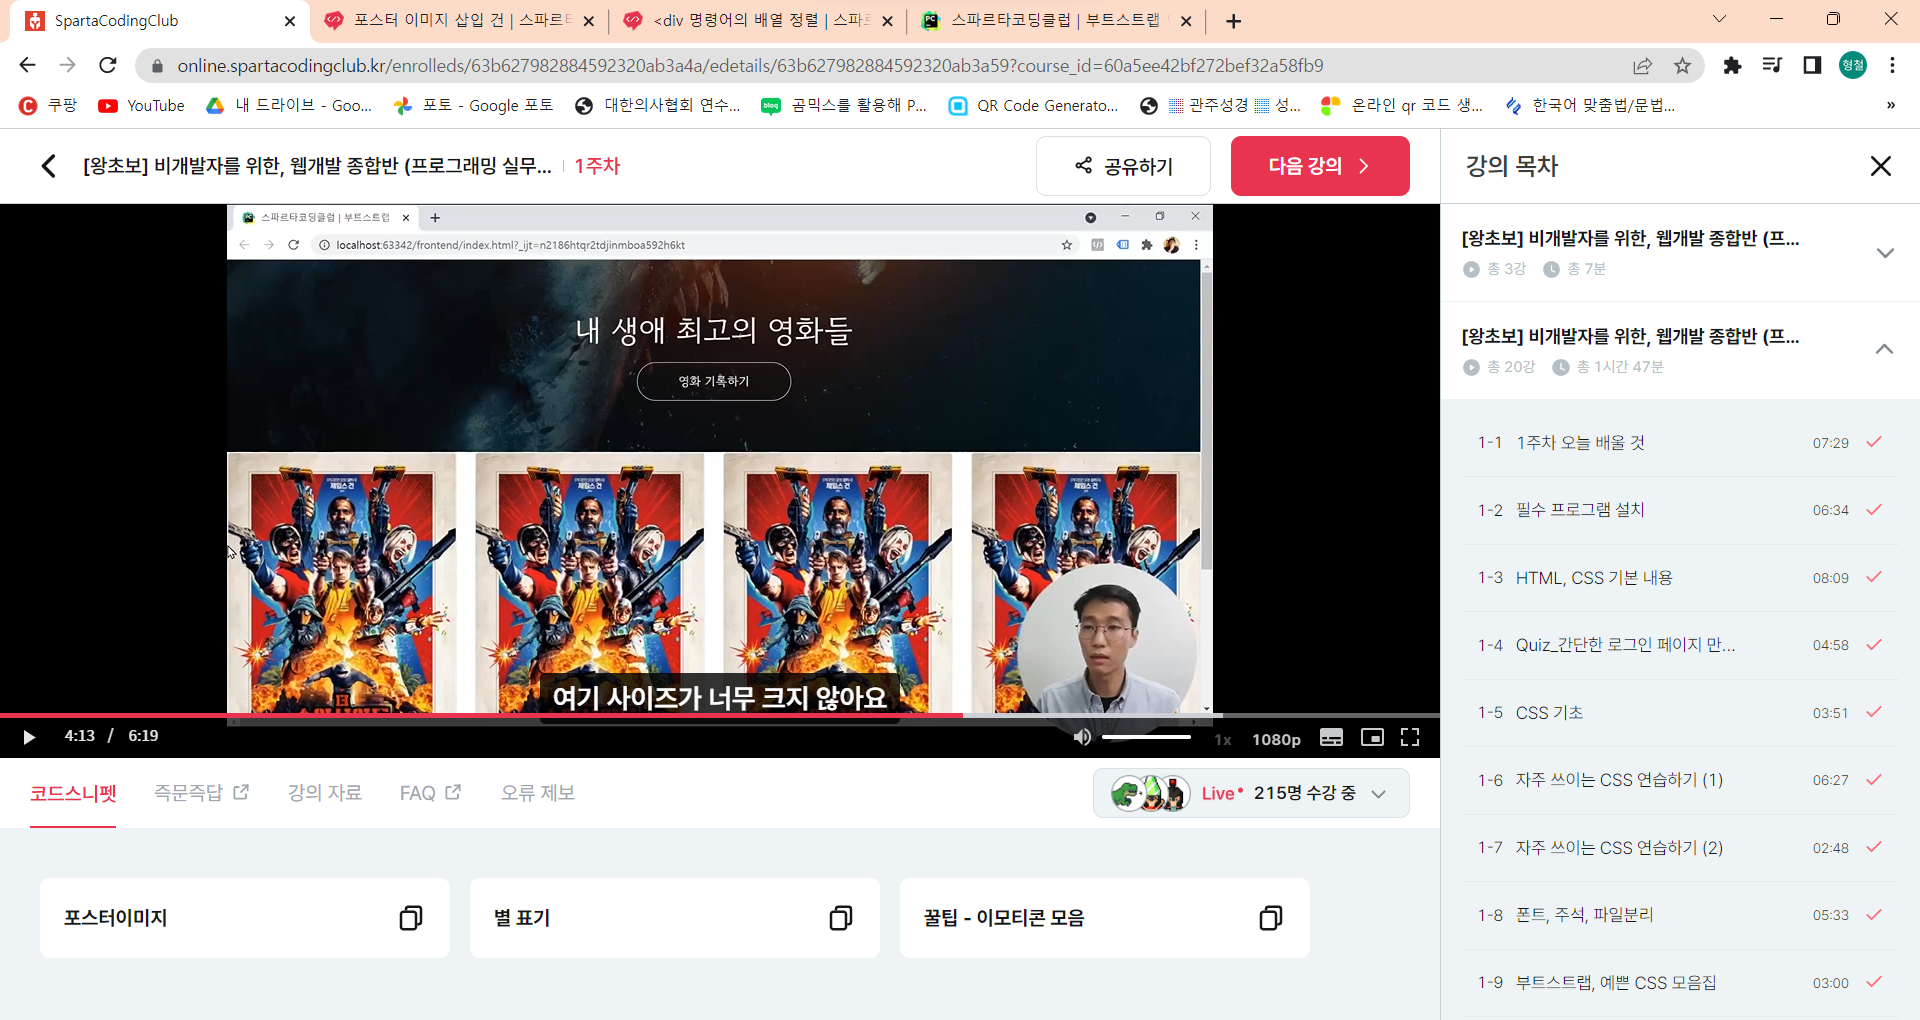Open lecture 1-5 CSS 기초
The image size is (1920, 1020).
coord(1680,712)
